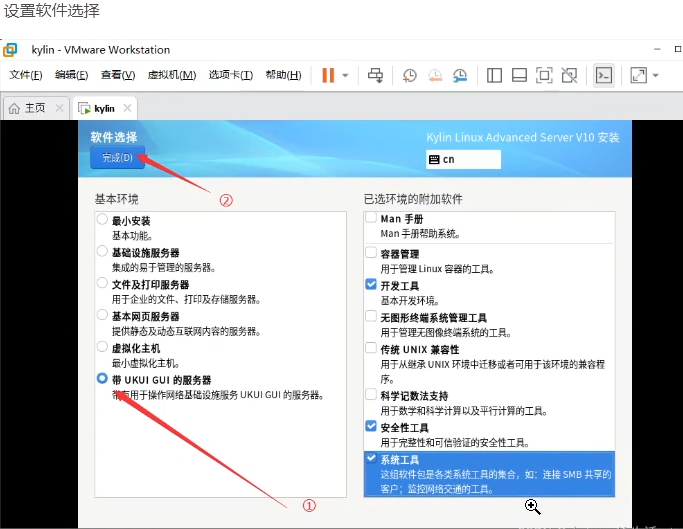Check the 无图形终端系统管理工具 checkbox
The image size is (683, 529).
(371, 316)
